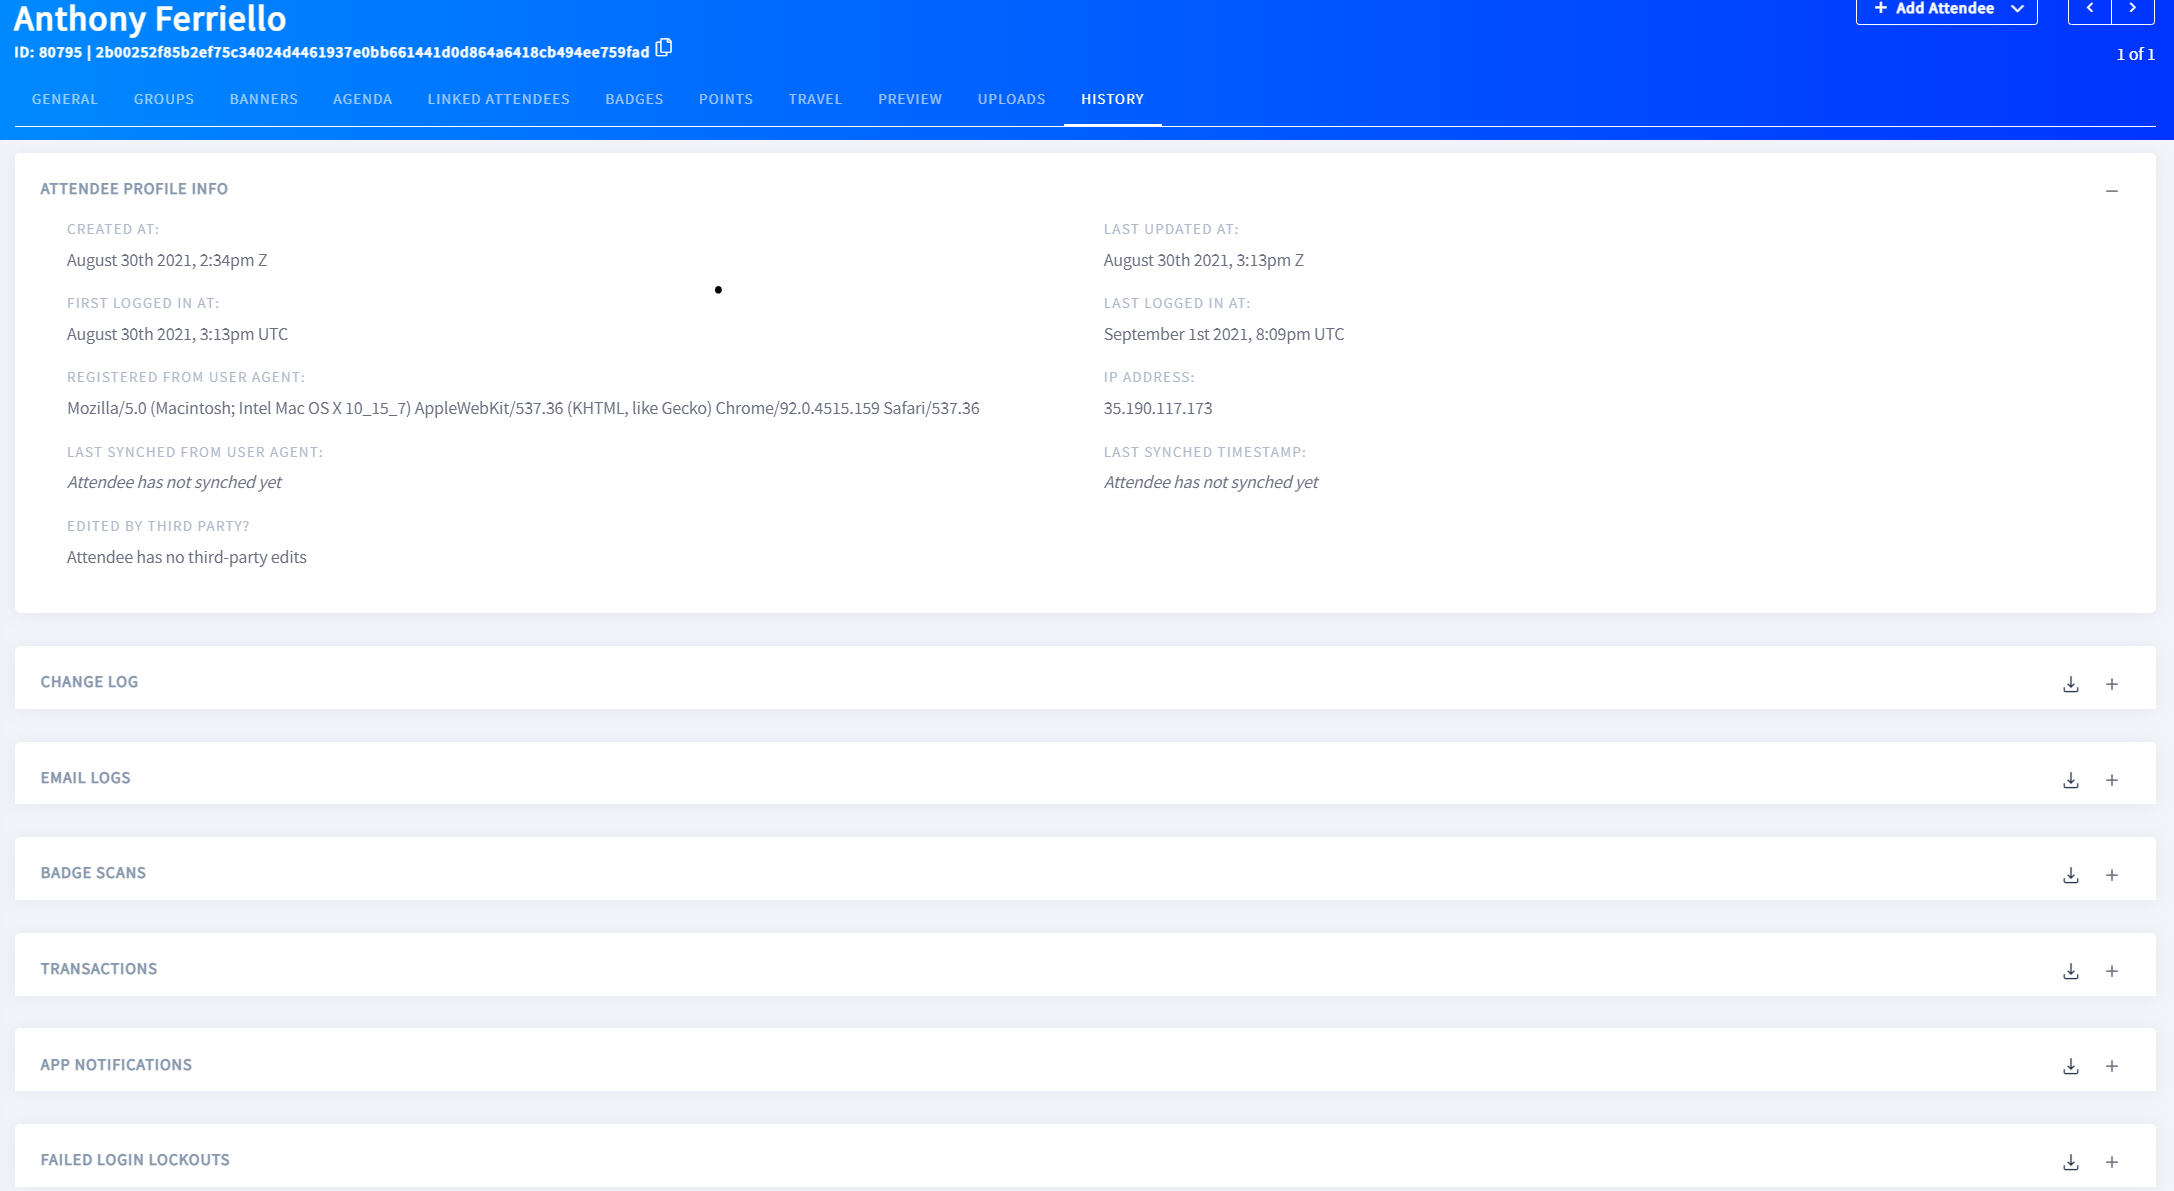2174x1191 pixels.
Task: Open the Travel tab
Action: point(815,99)
